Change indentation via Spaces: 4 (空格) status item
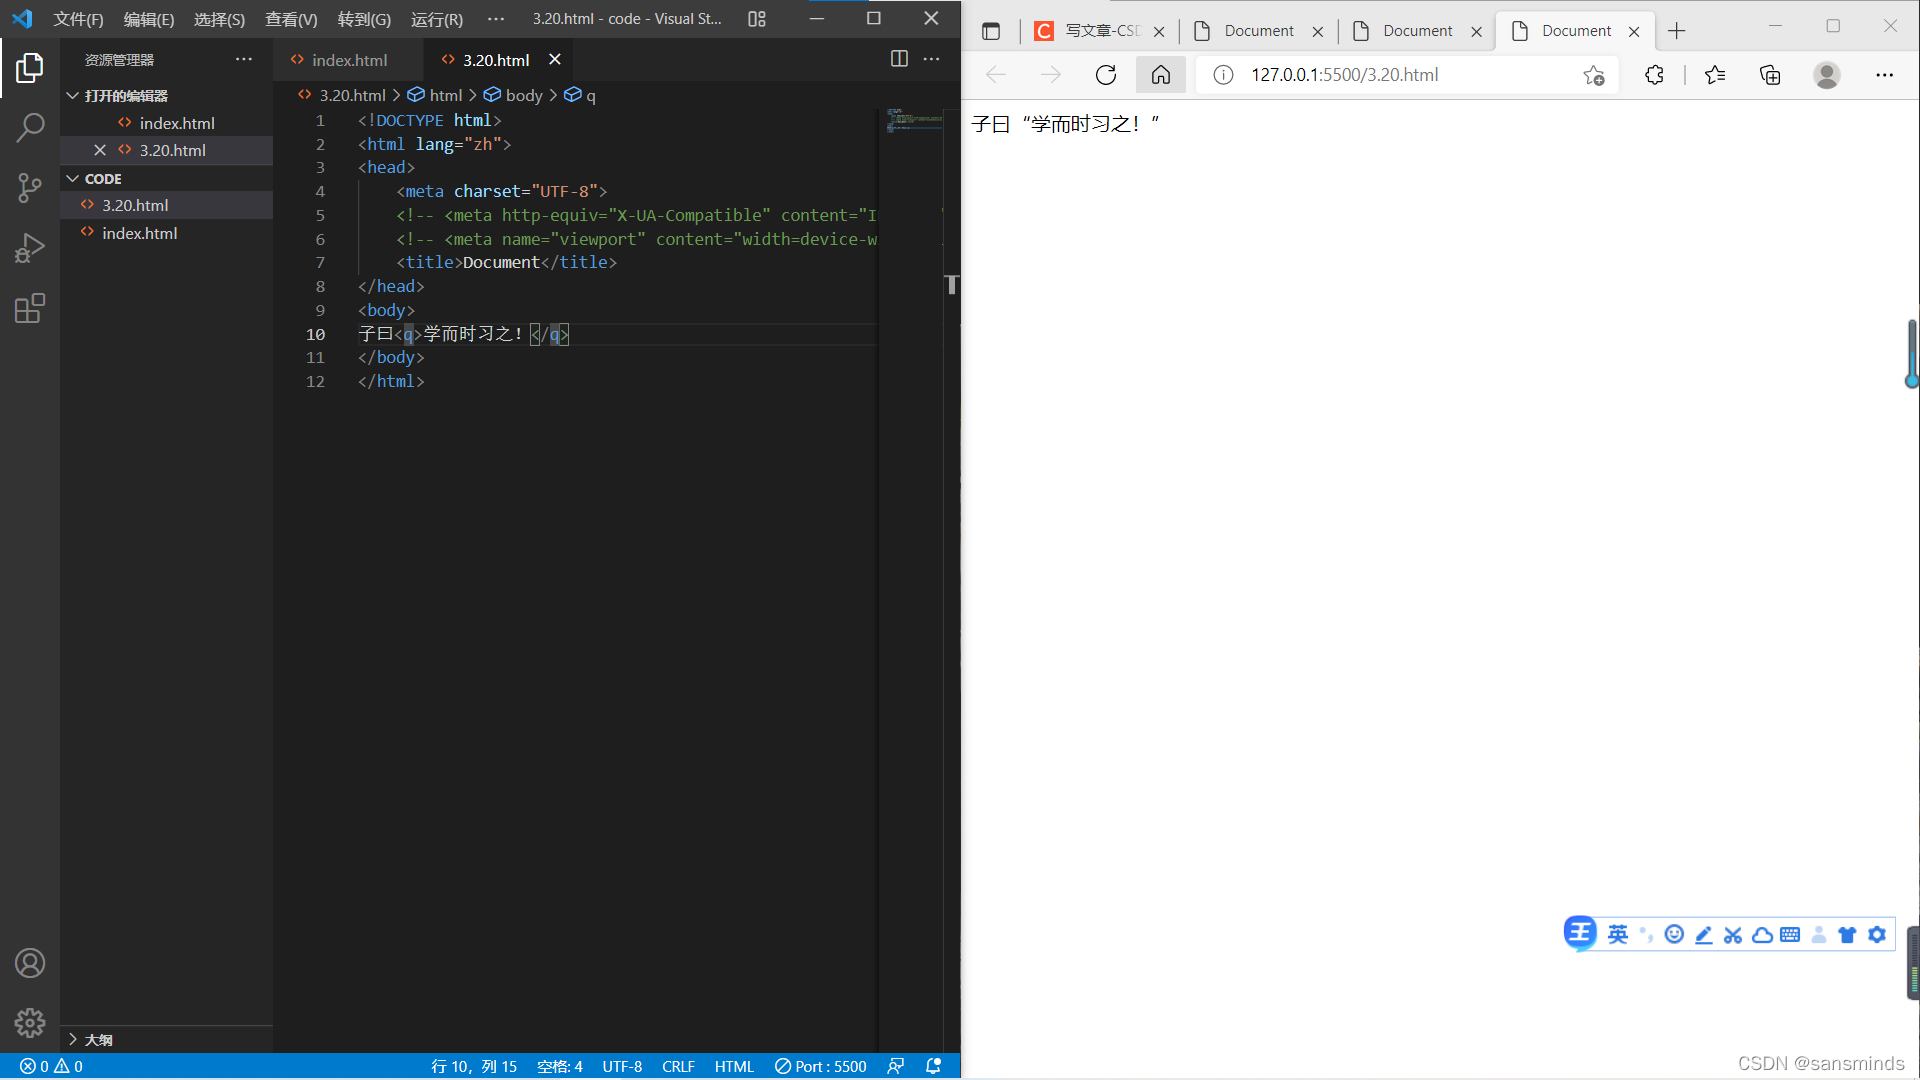Image resolution: width=1920 pixels, height=1080 pixels. pyautogui.click(x=560, y=1066)
